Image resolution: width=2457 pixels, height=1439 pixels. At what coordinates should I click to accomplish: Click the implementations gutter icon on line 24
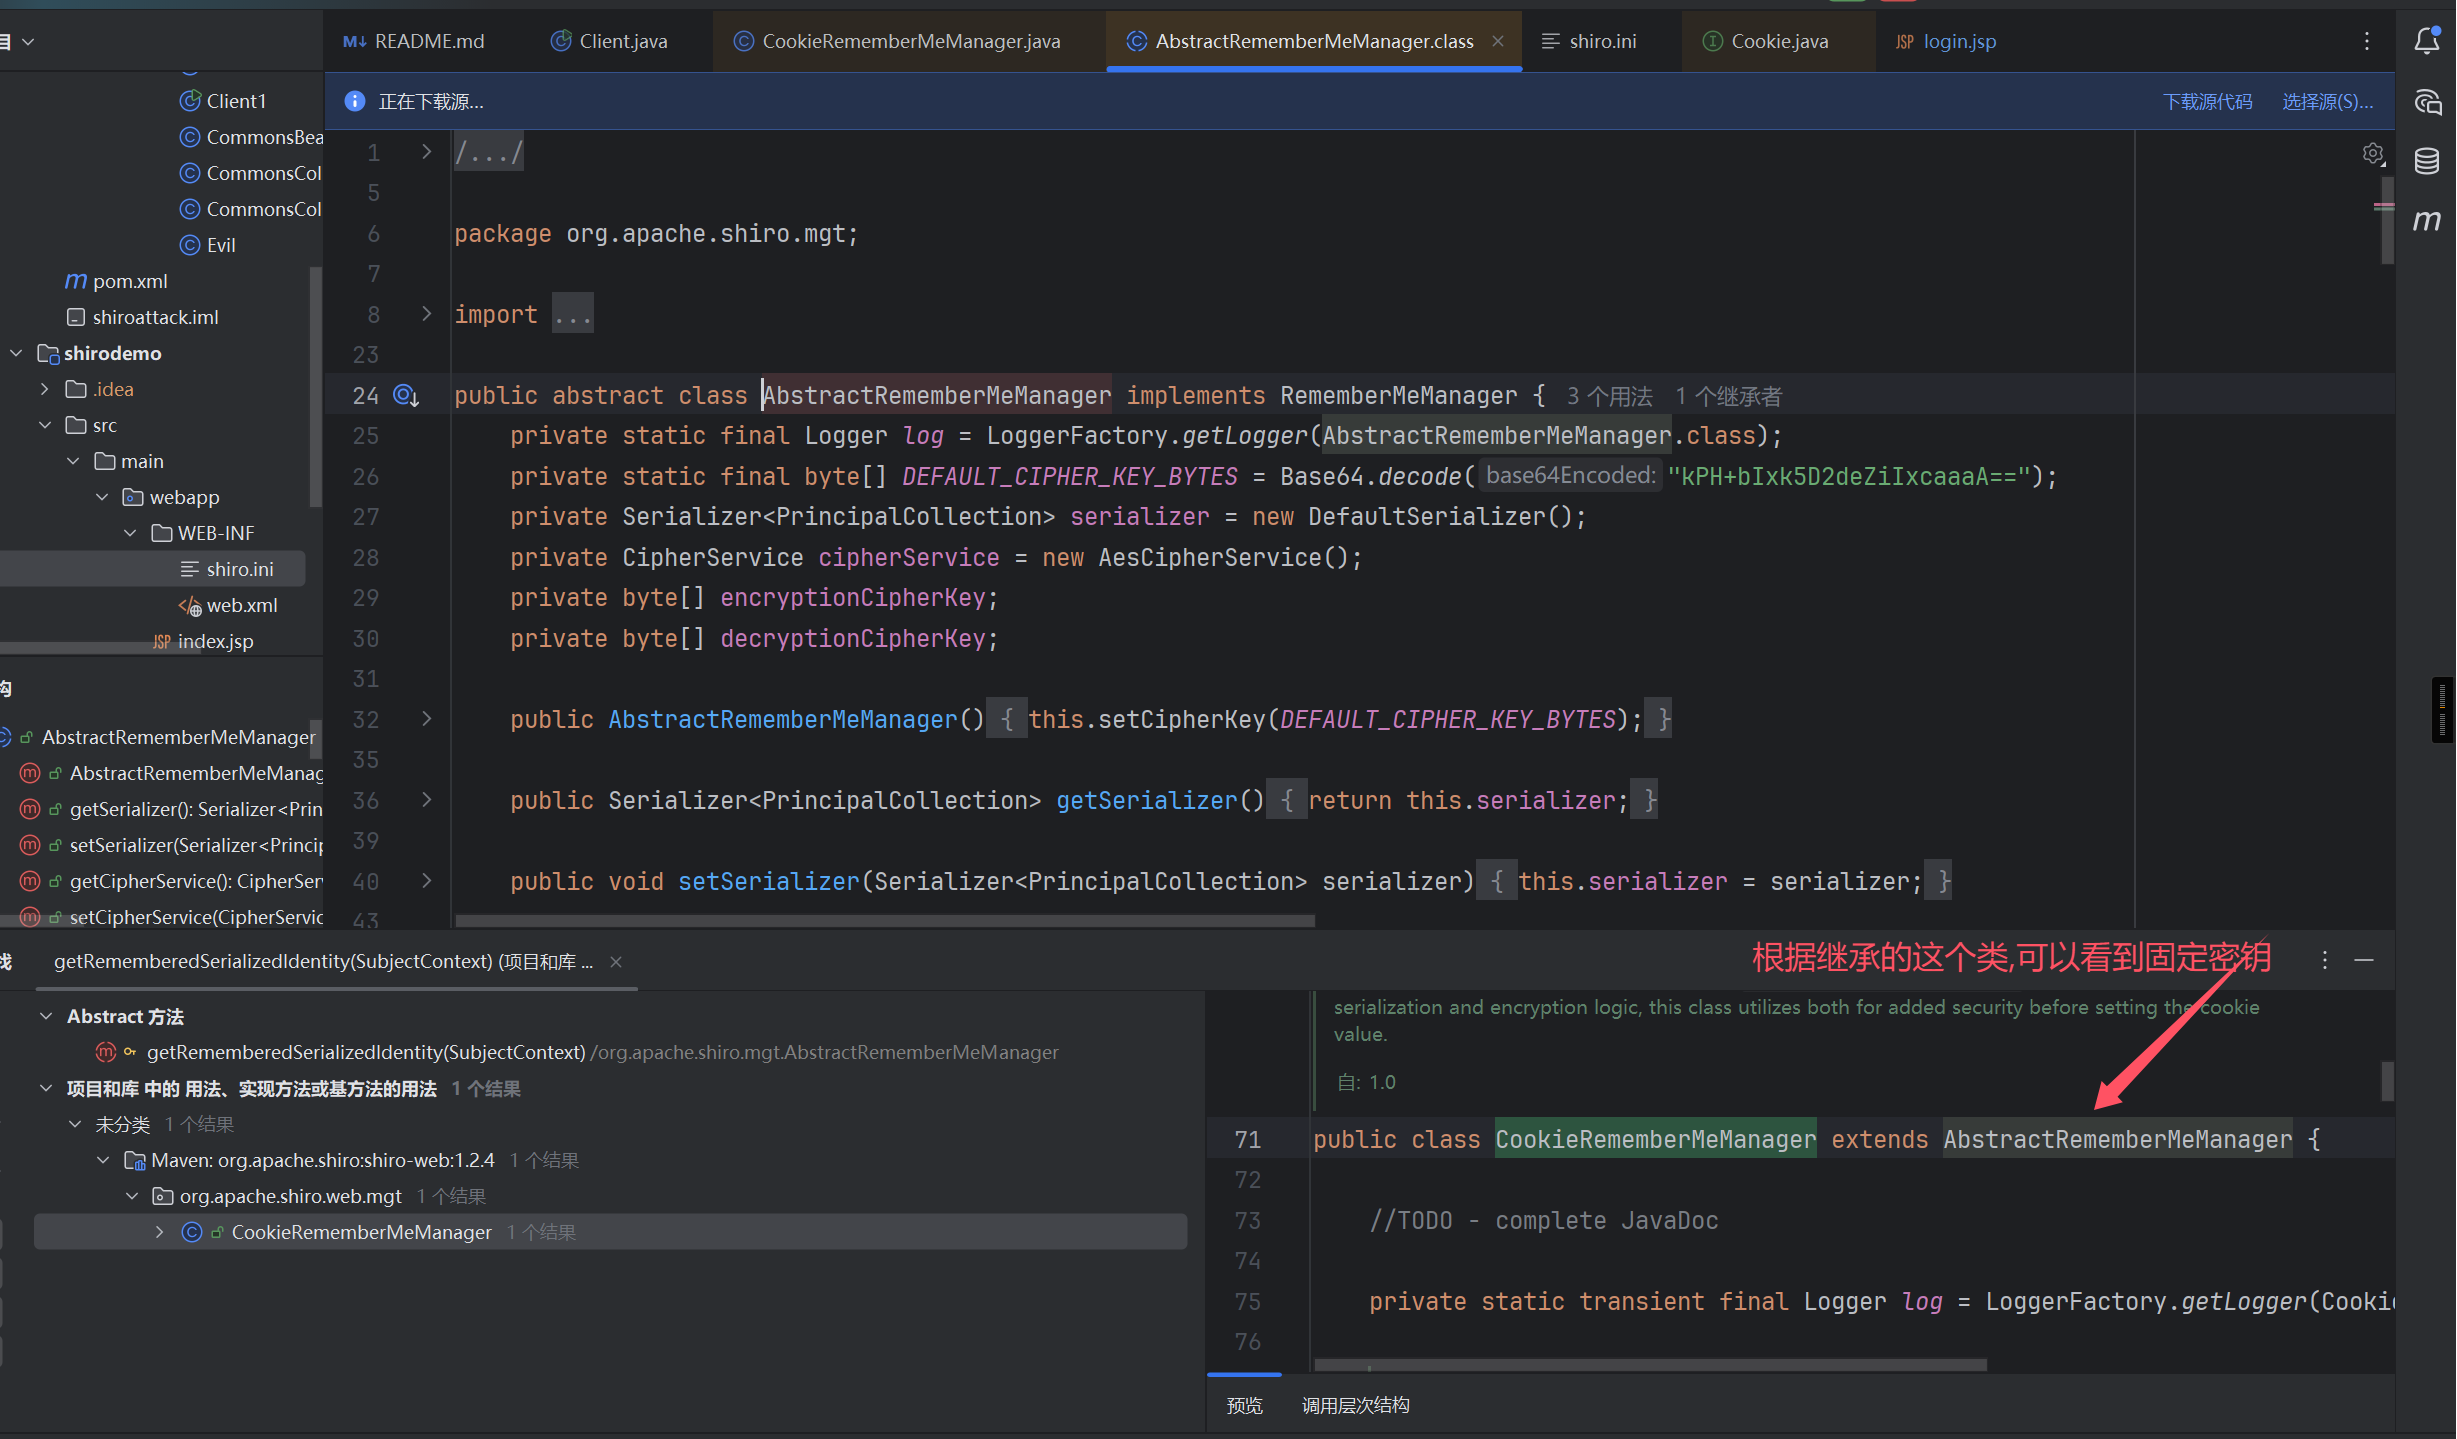[x=405, y=396]
